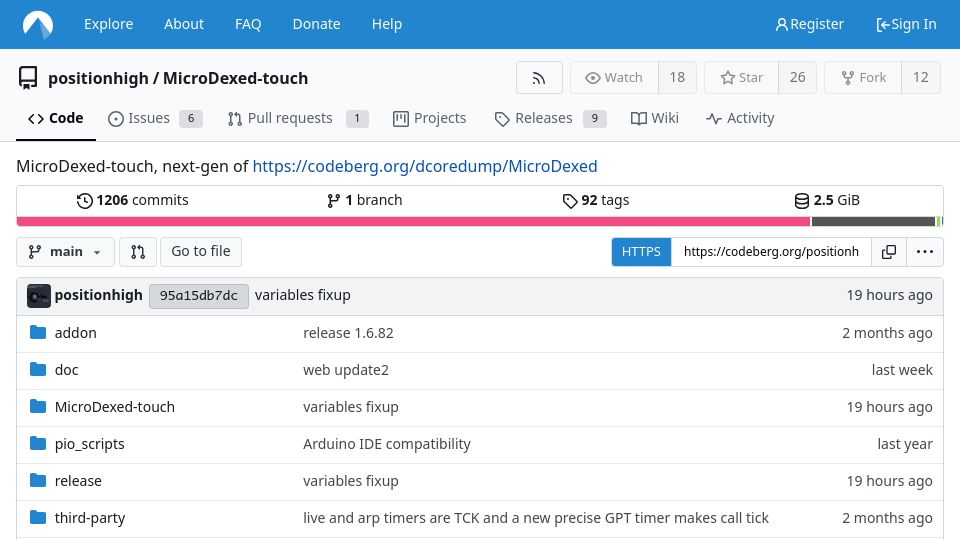Click the compare branches icon button
The height and width of the screenshot is (540, 960).
click(138, 252)
